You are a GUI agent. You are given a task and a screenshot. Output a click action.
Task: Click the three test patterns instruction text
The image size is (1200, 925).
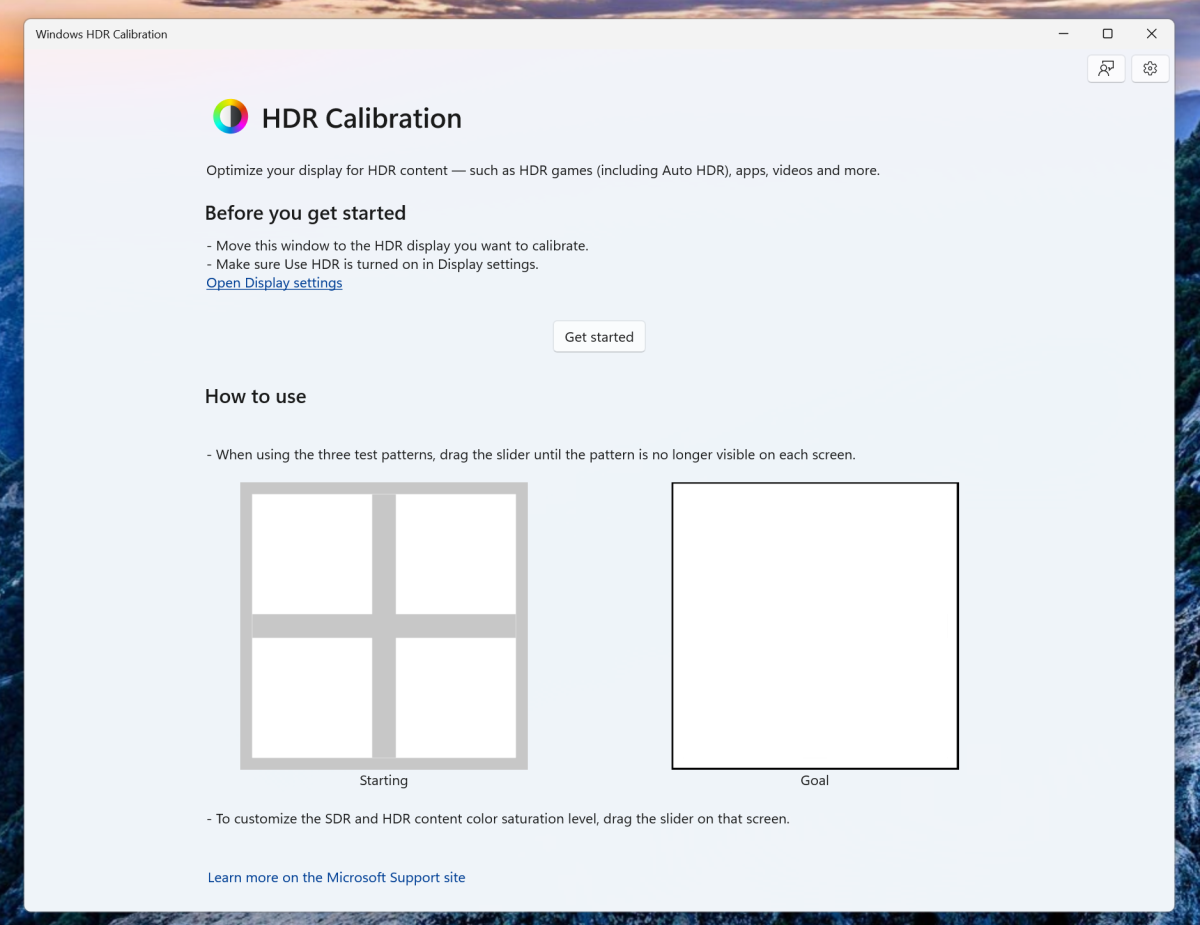click(x=531, y=454)
